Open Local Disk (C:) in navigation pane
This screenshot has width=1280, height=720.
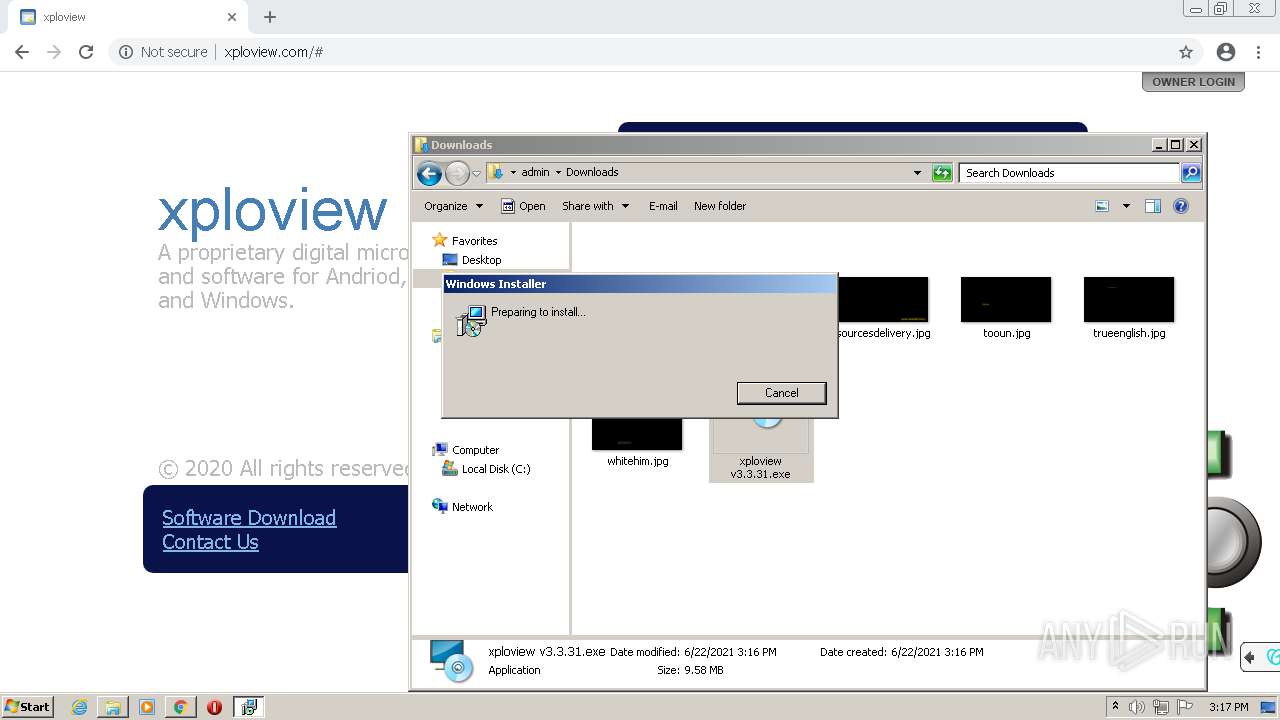point(486,469)
